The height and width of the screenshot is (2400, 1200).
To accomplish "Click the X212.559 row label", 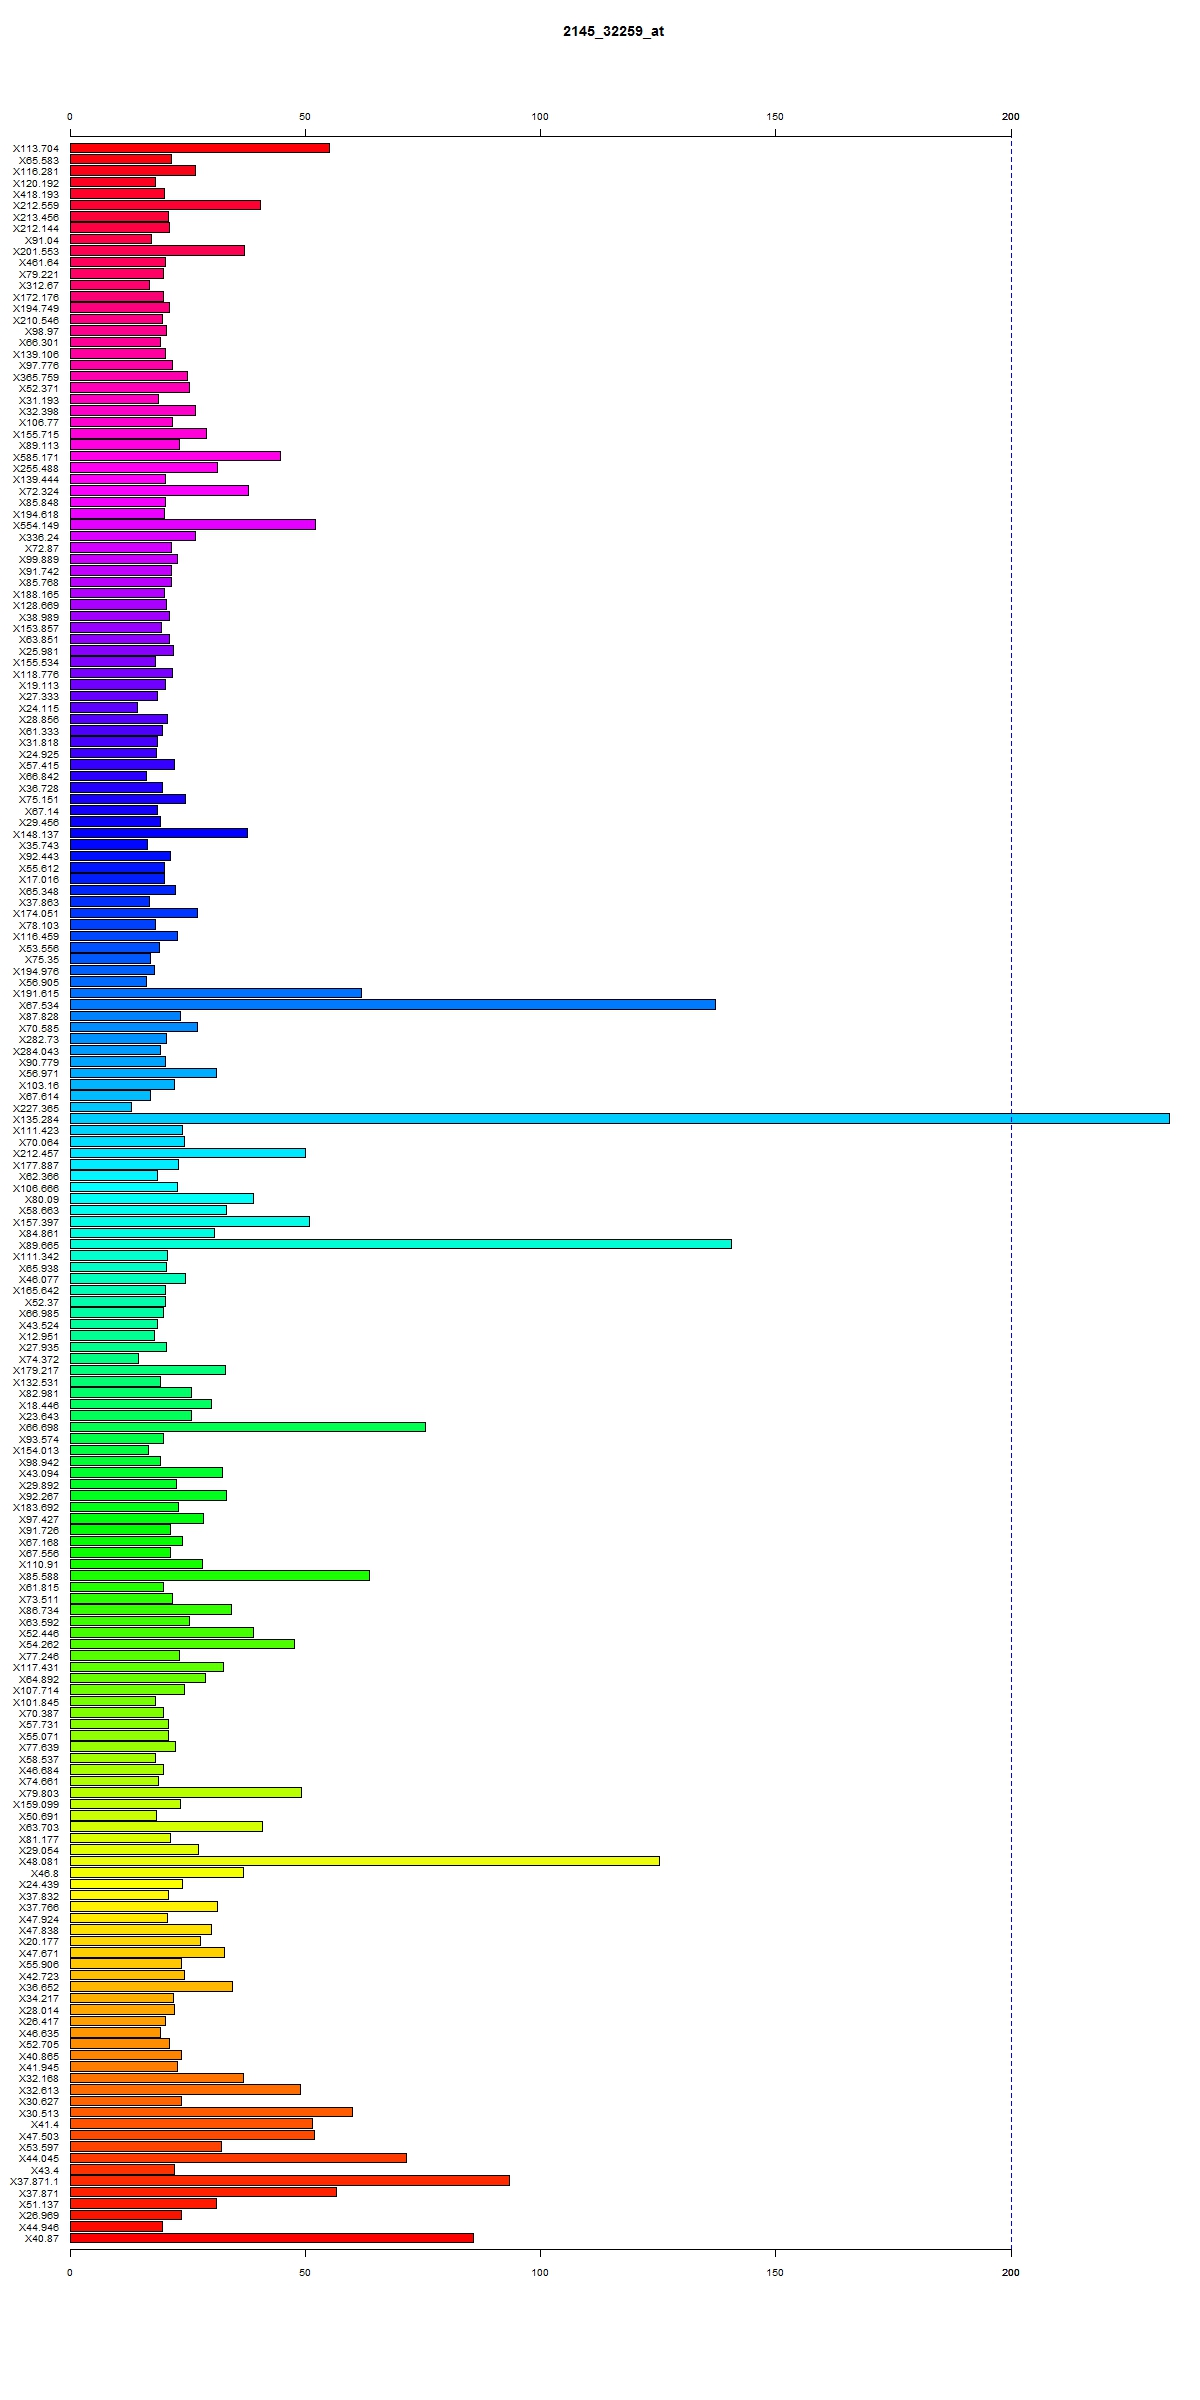I will [x=36, y=205].
